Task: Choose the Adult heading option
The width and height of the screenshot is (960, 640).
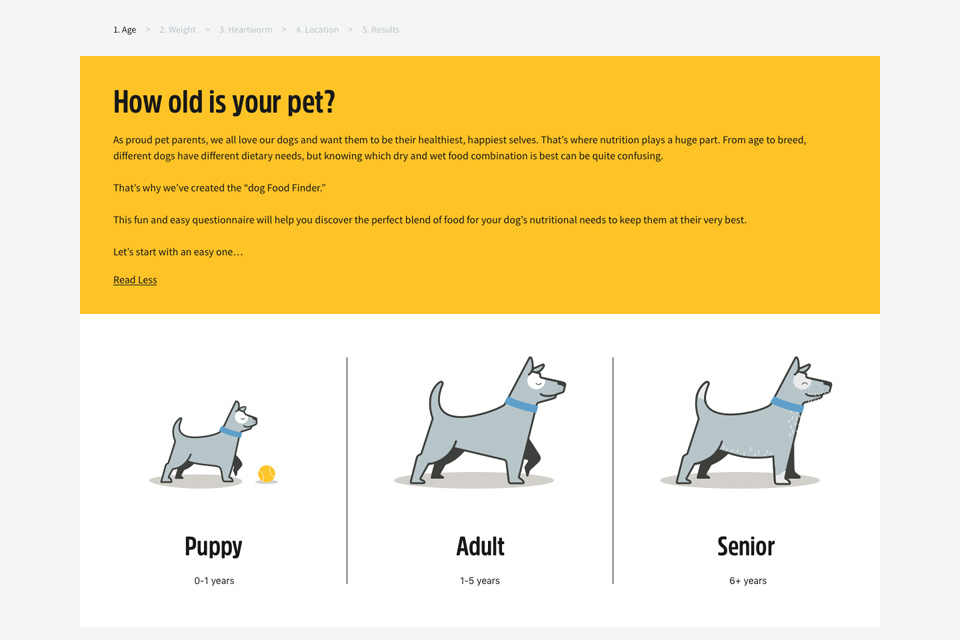Action: [480, 546]
